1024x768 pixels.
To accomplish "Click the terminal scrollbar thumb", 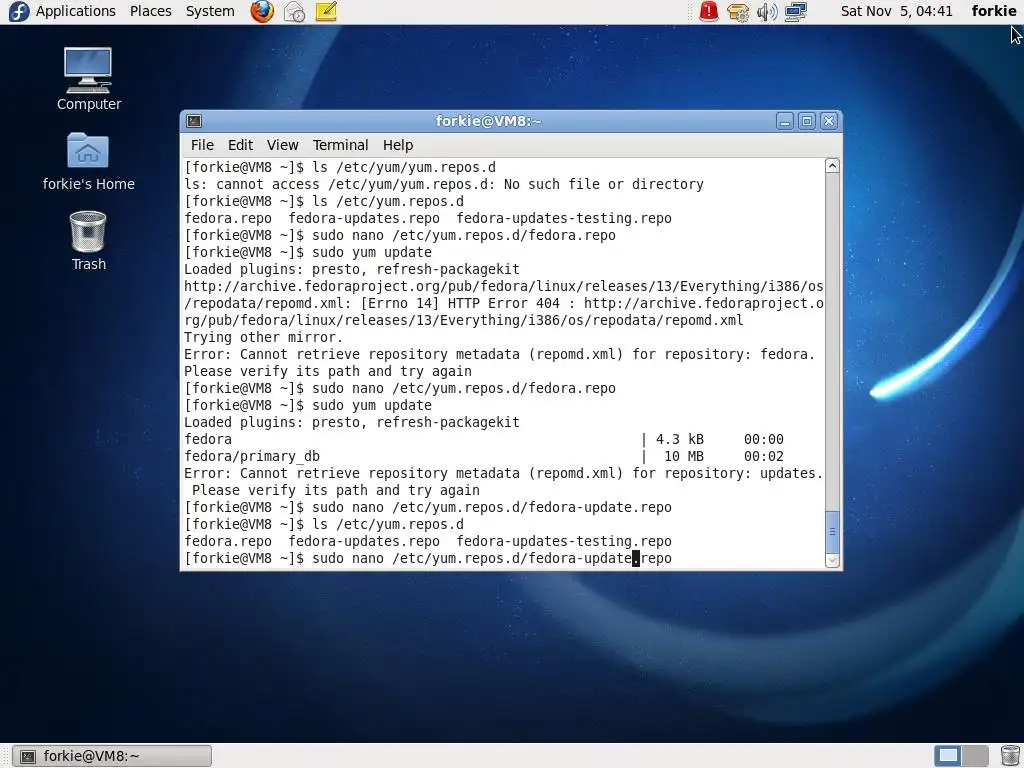I will click(x=832, y=532).
